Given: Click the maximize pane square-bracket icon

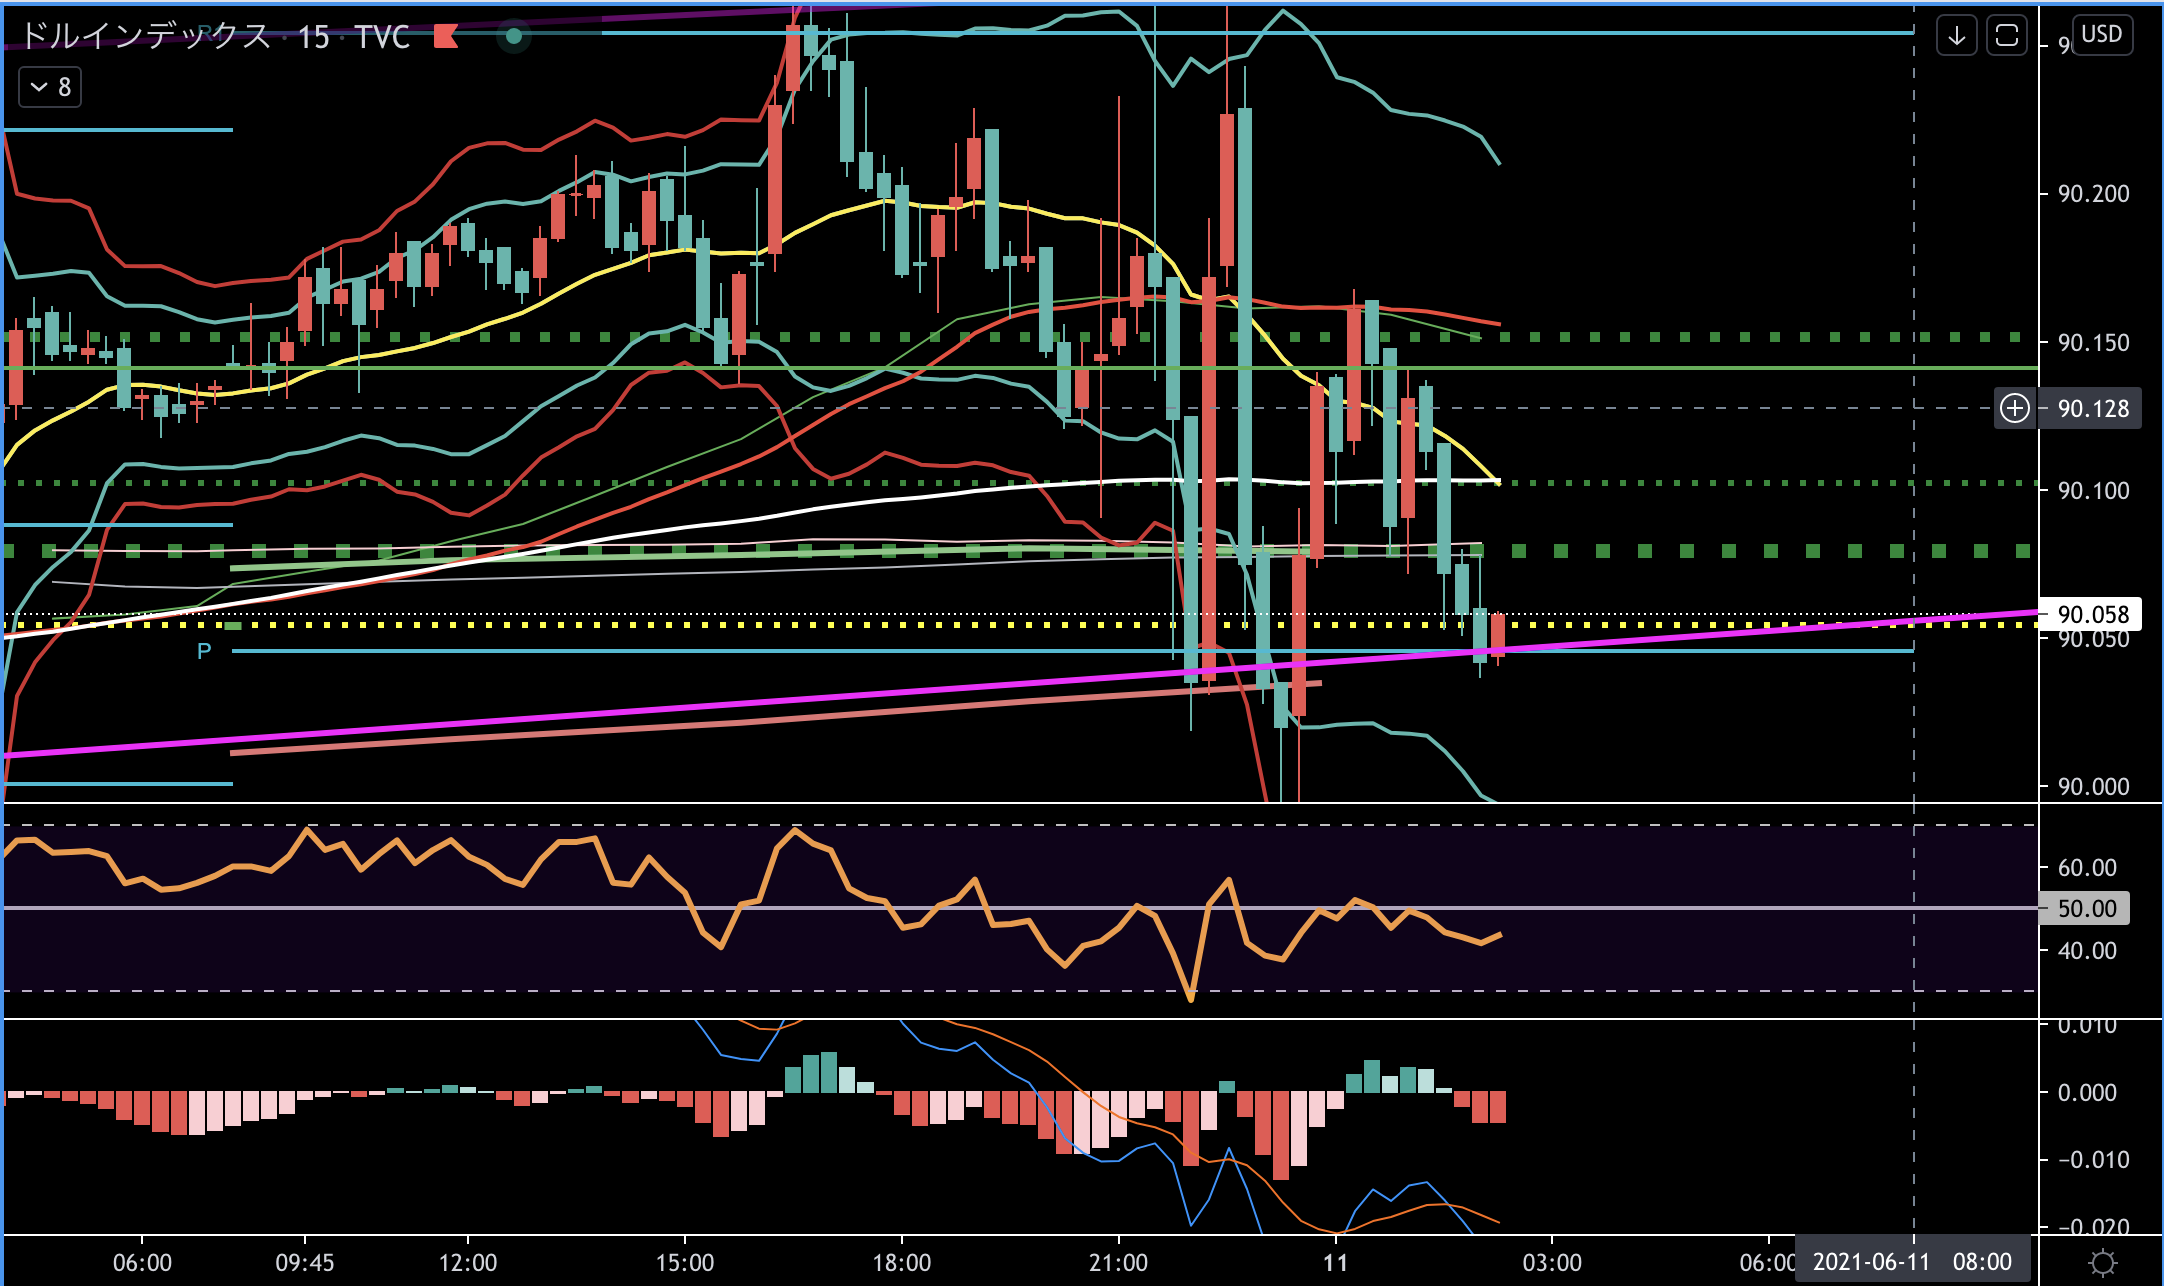Looking at the screenshot, I should tap(2006, 36).
